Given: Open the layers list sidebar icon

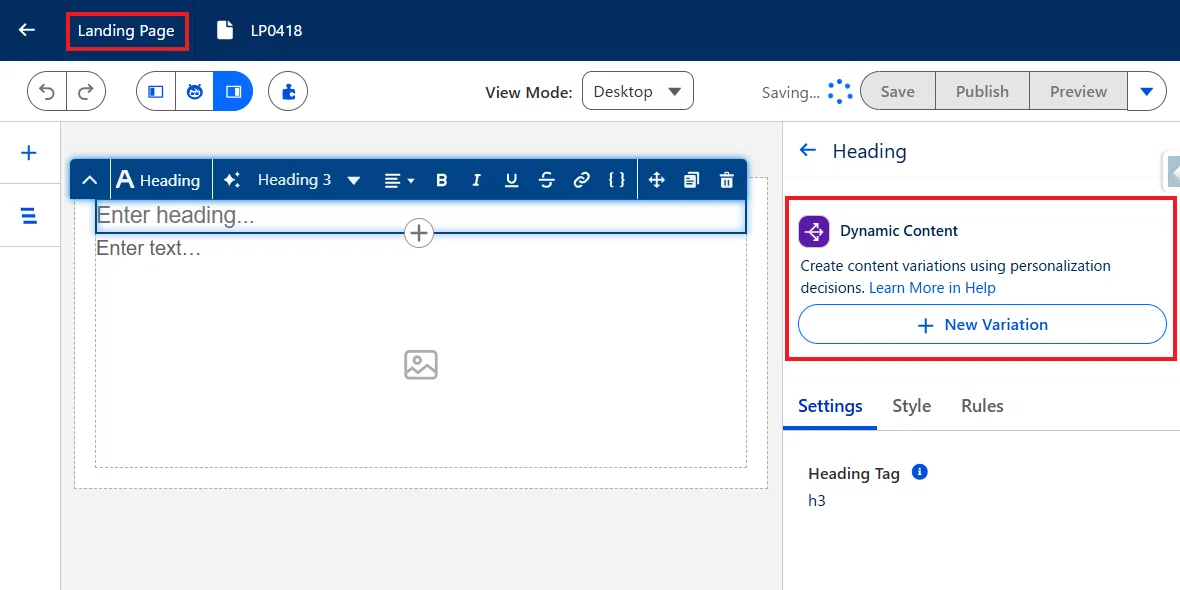Looking at the screenshot, I should (x=29, y=216).
